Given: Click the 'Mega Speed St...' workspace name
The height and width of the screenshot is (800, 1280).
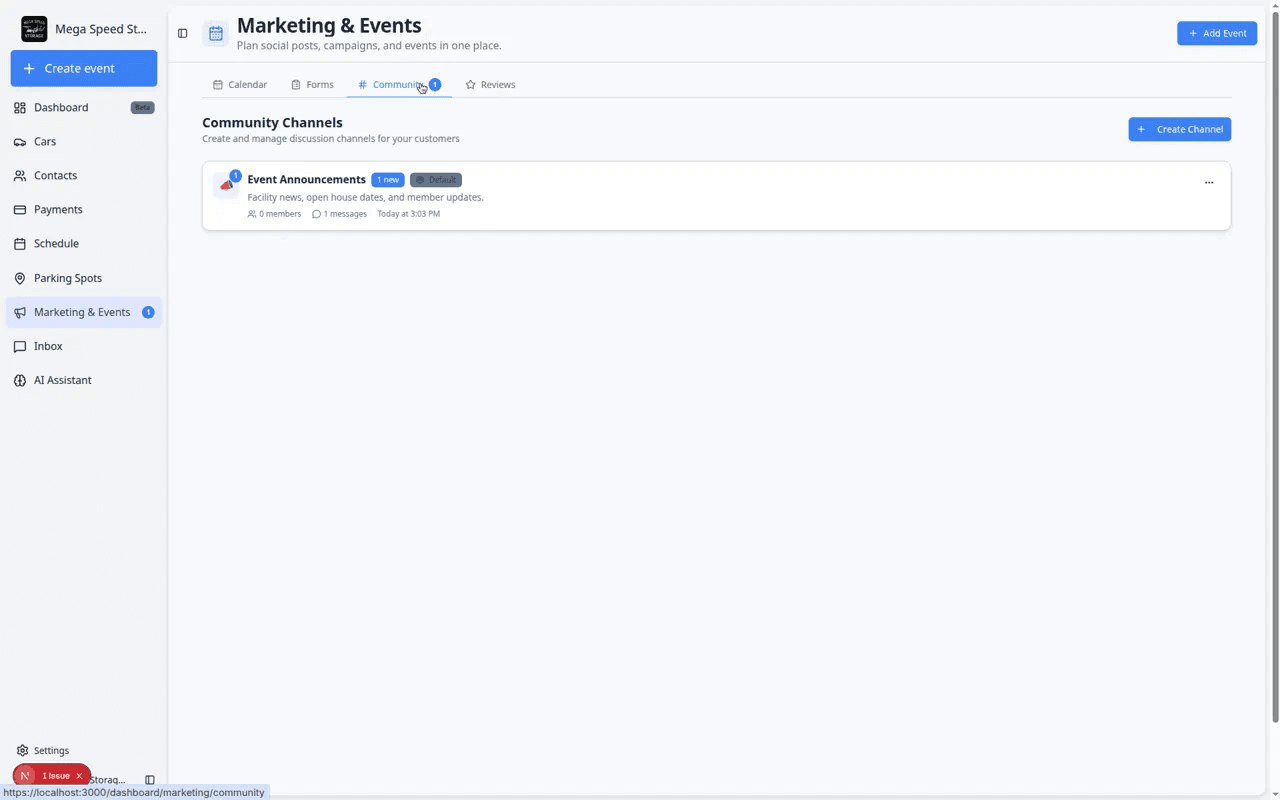Looking at the screenshot, I should pos(101,29).
